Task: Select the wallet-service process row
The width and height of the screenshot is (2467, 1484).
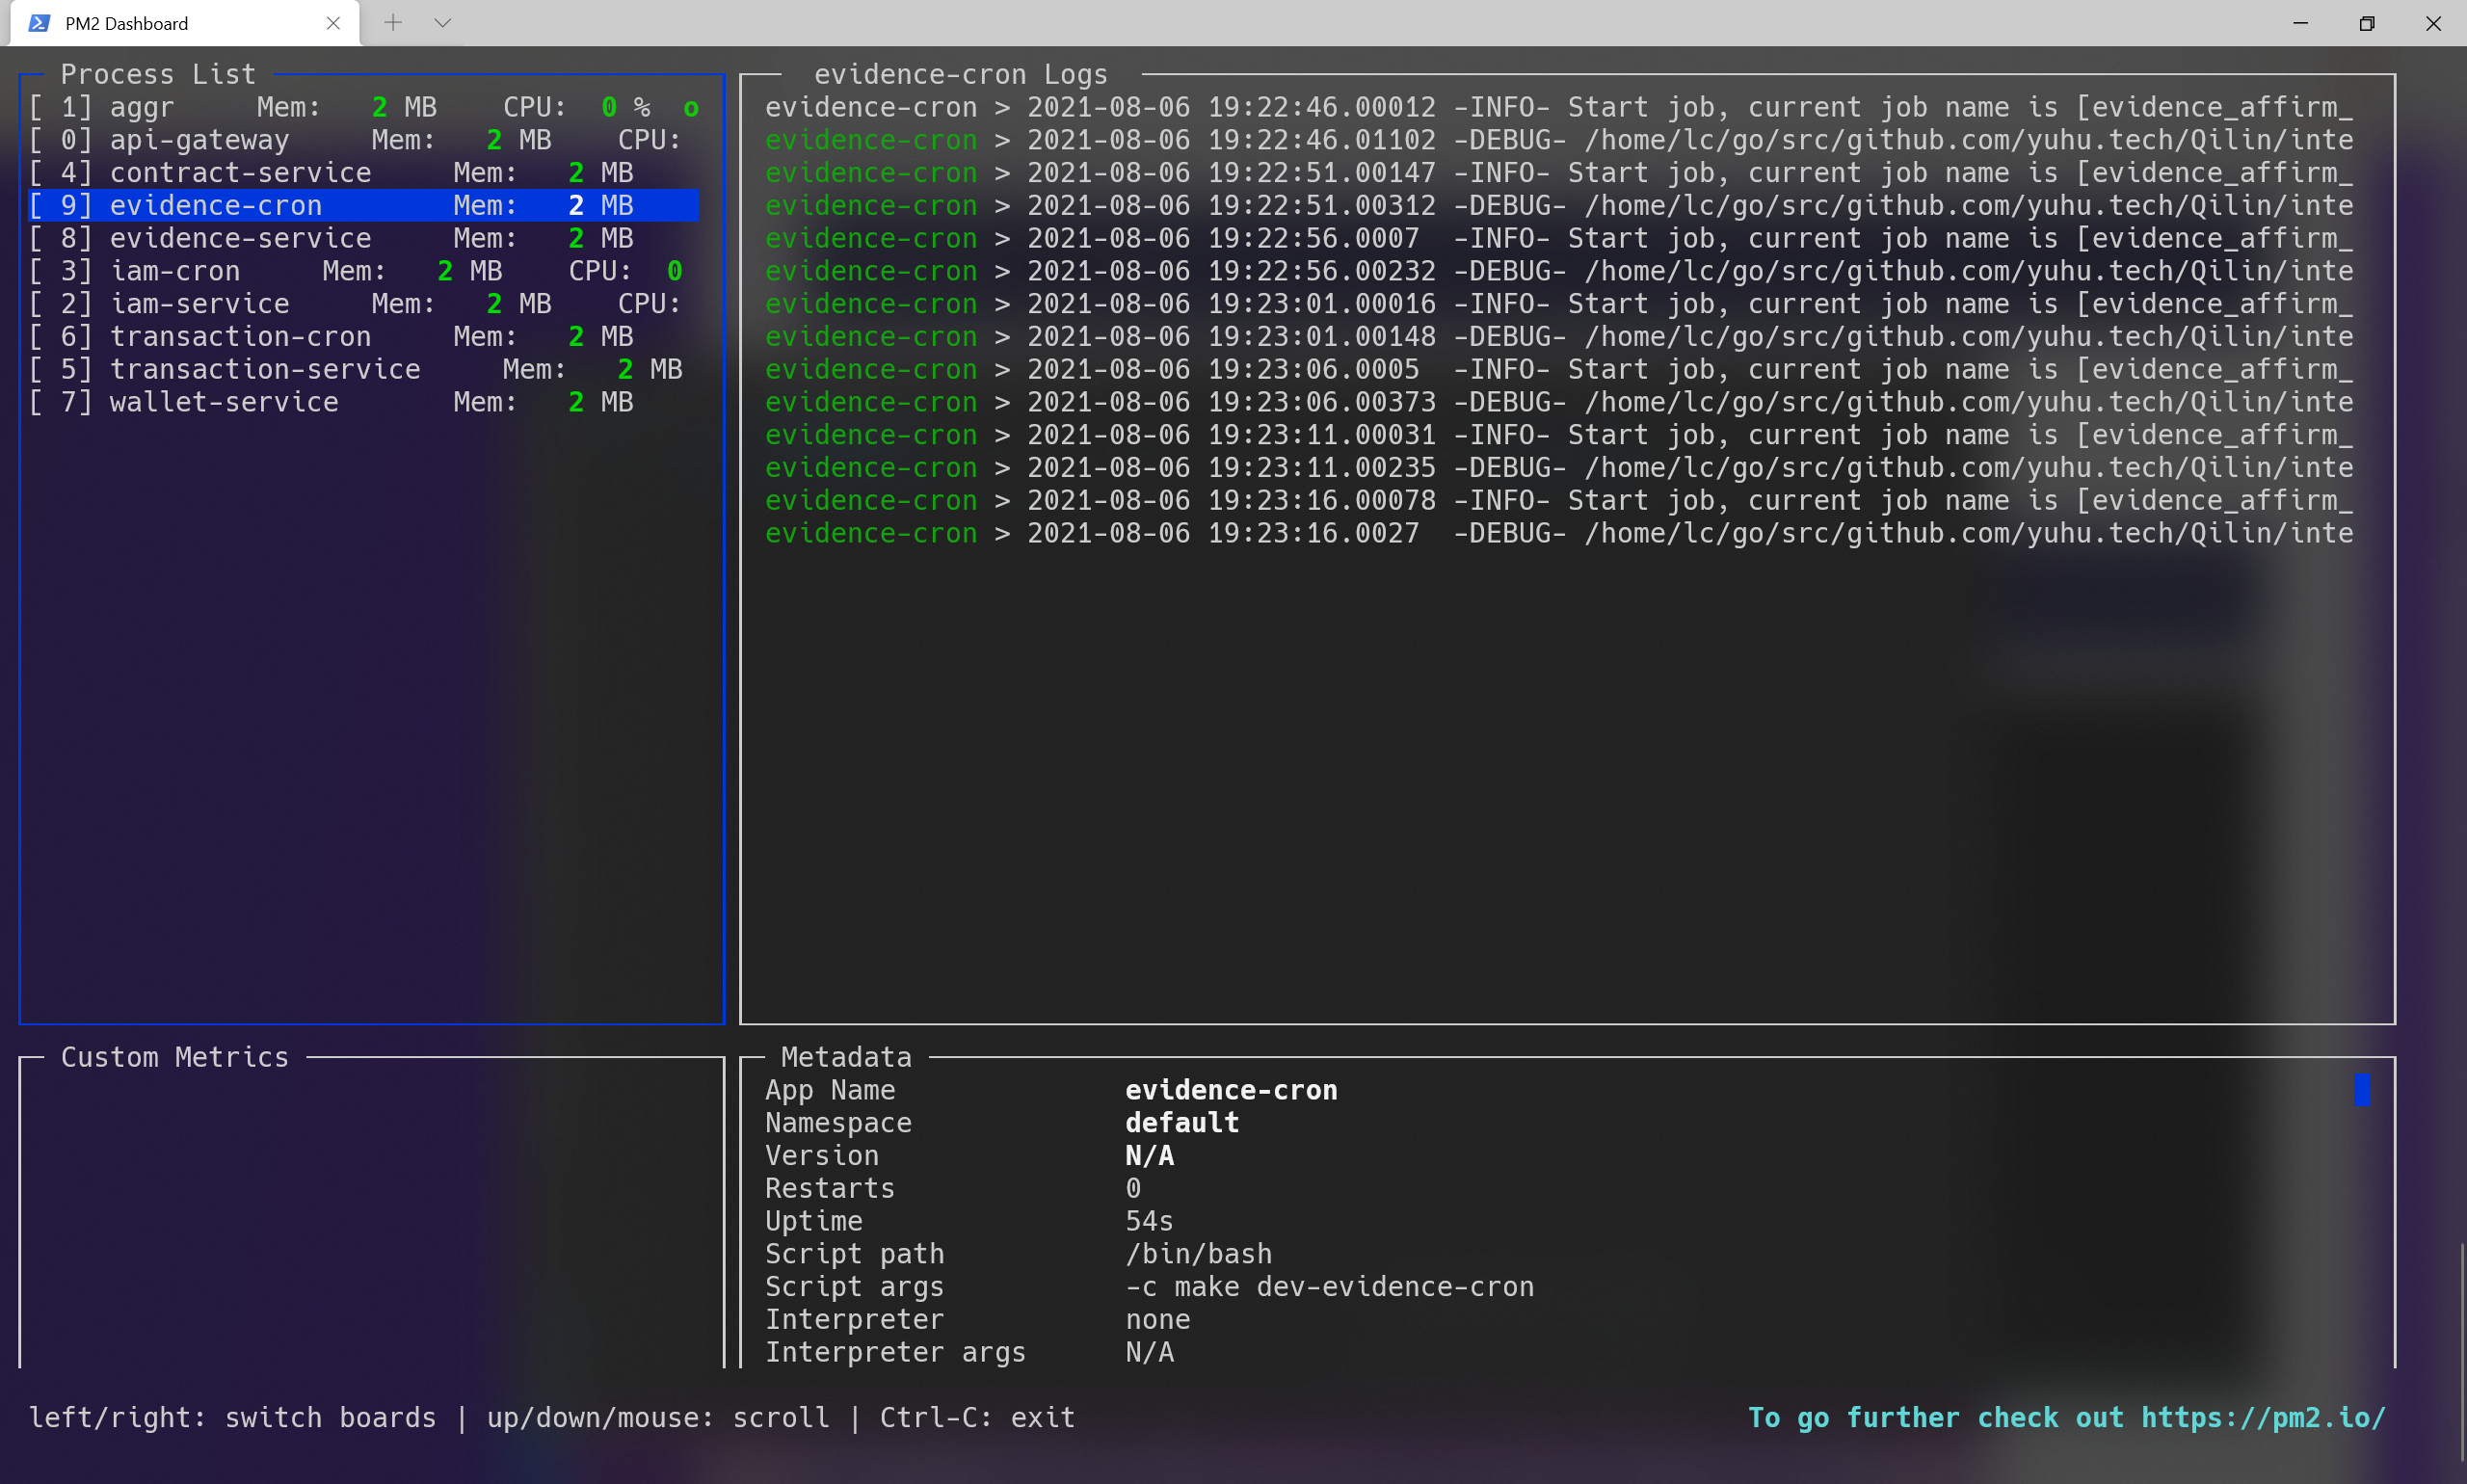Action: [x=223, y=402]
